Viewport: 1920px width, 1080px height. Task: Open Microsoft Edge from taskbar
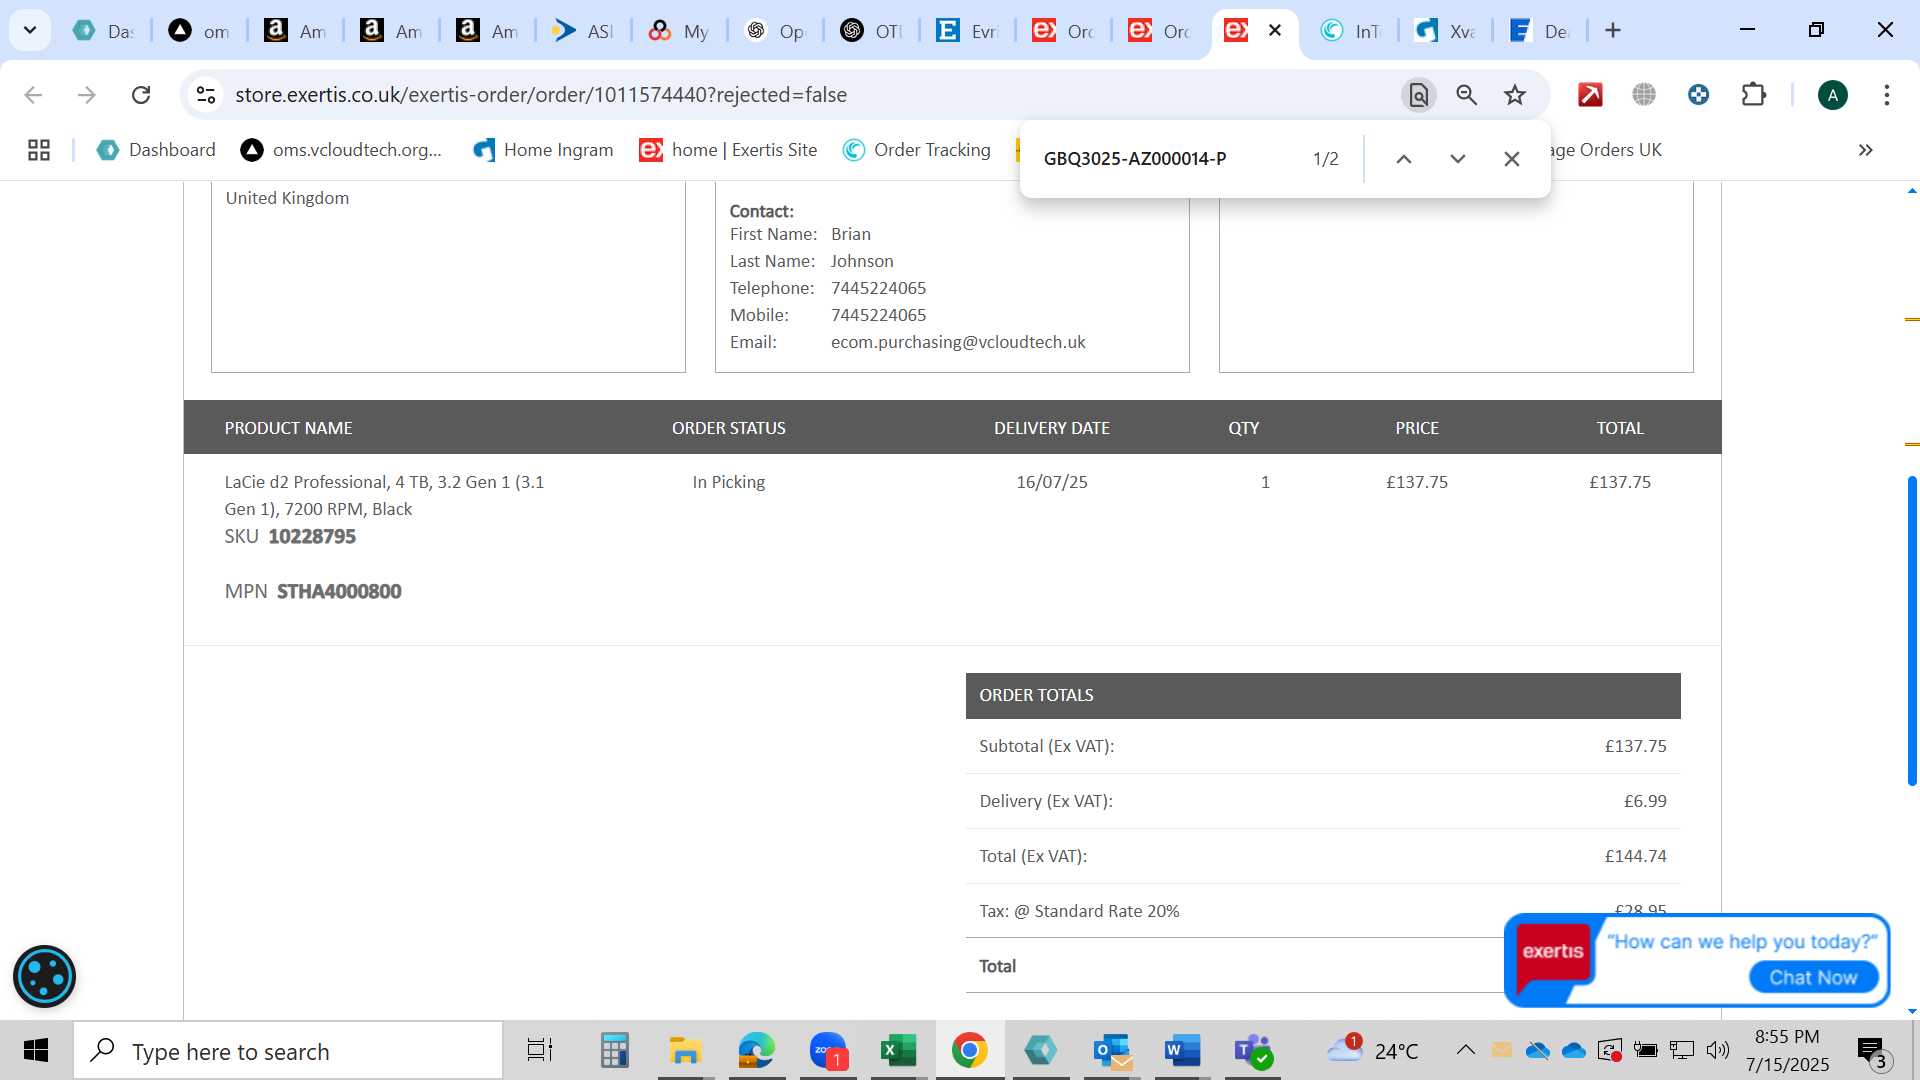(x=756, y=1051)
